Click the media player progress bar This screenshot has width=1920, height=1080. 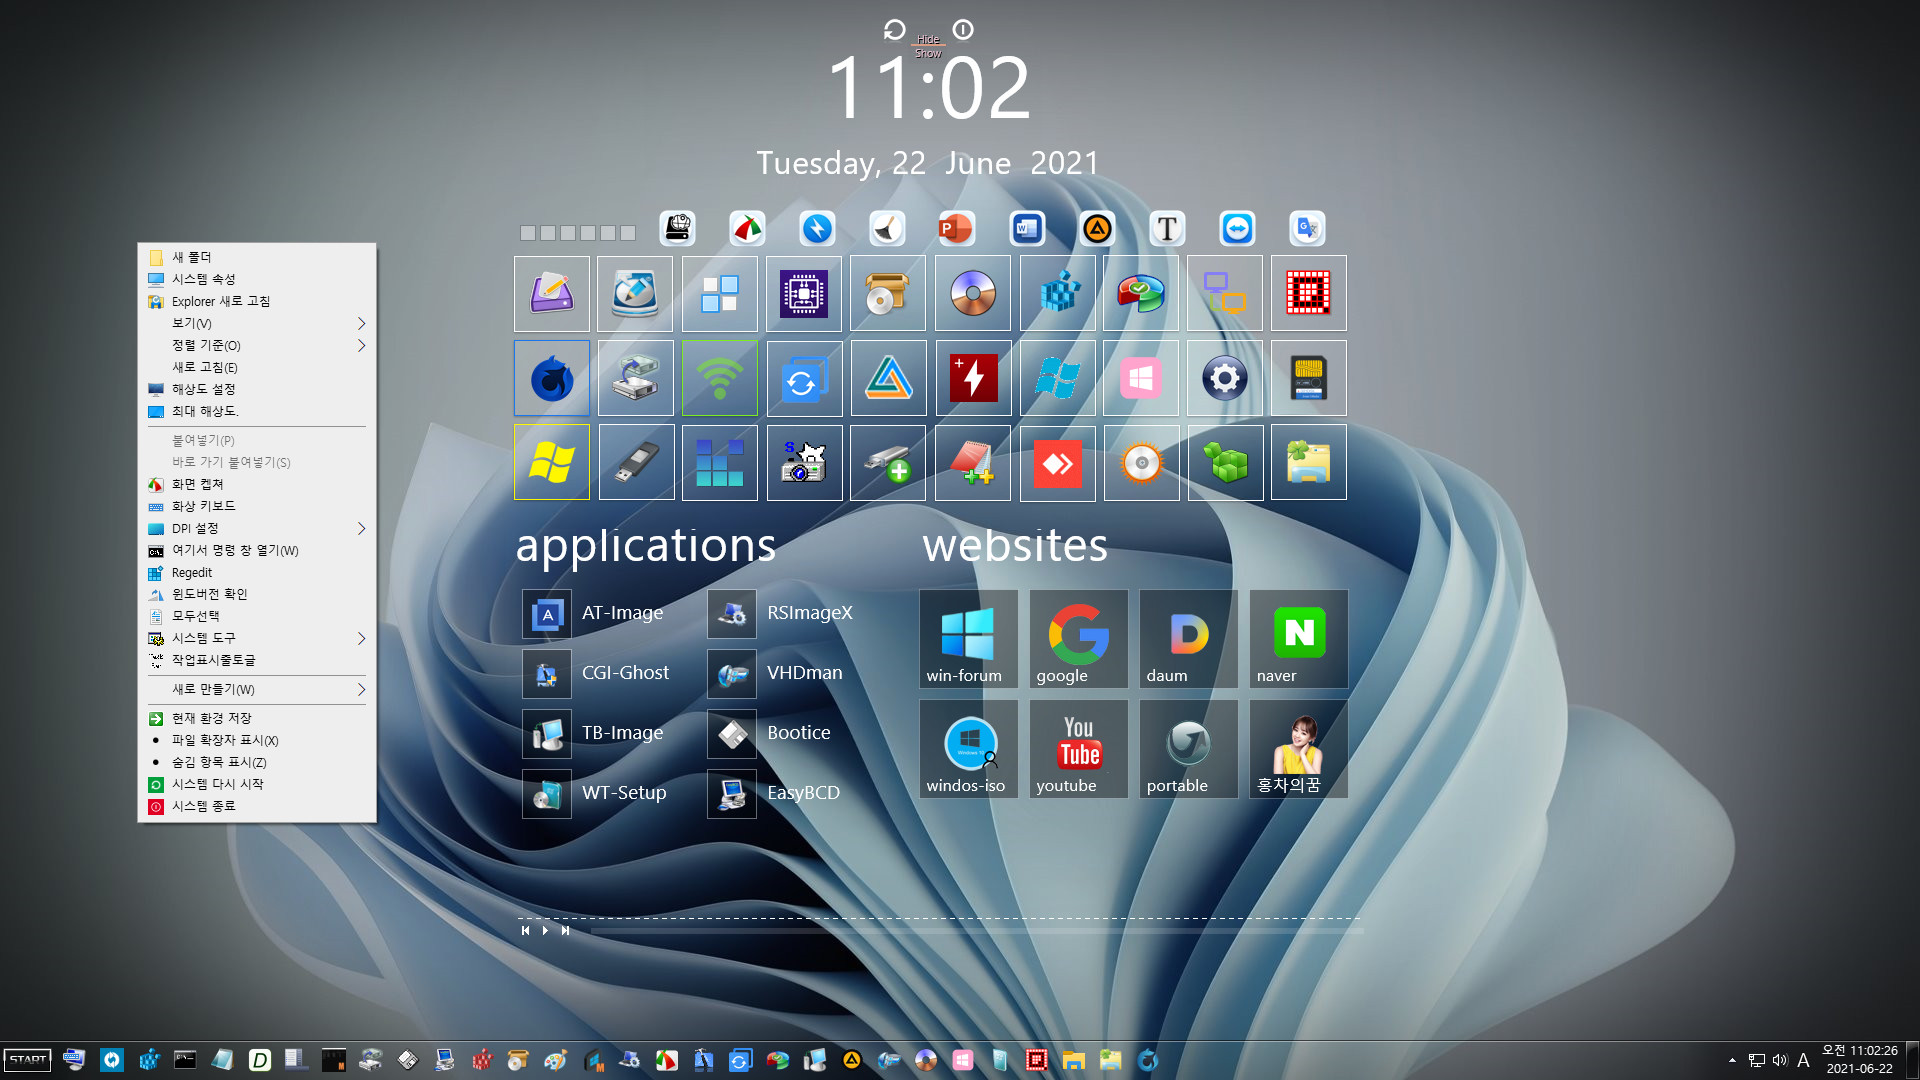click(x=976, y=931)
